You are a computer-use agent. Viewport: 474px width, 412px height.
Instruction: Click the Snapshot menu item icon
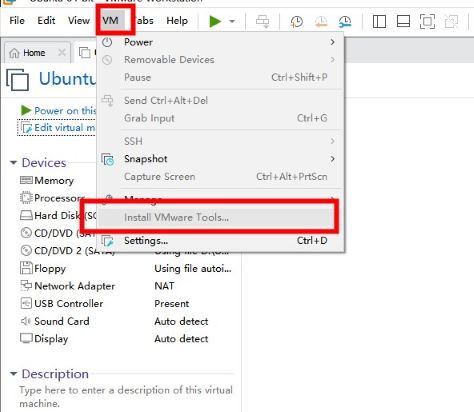[108, 159]
